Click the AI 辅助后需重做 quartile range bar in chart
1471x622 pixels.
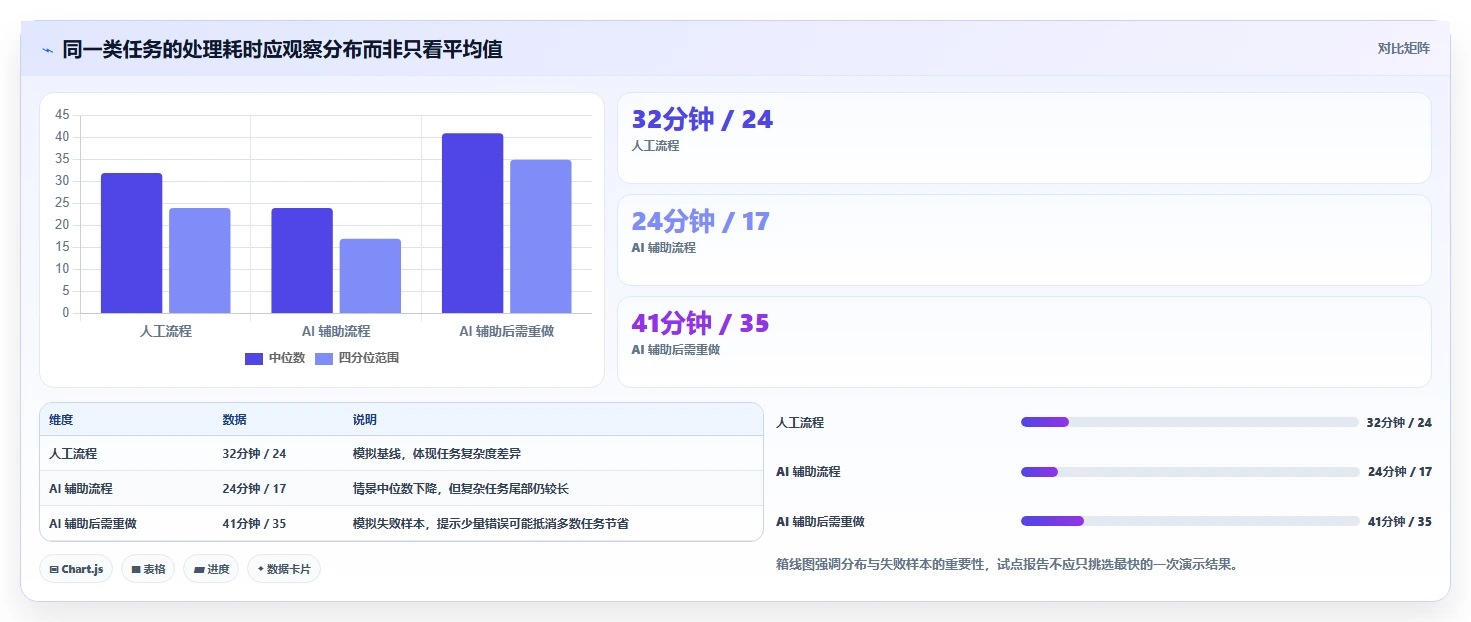pyautogui.click(x=541, y=236)
